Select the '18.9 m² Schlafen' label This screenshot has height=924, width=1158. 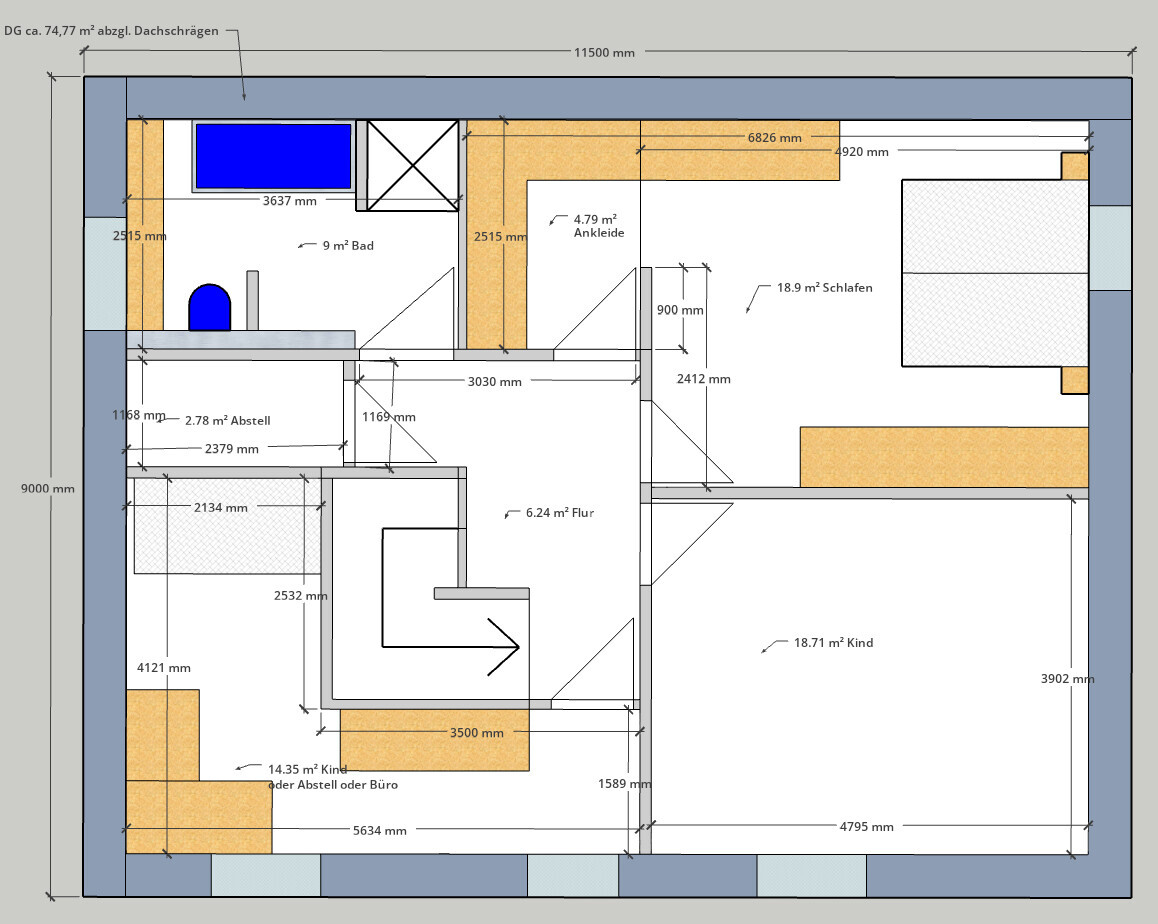coord(824,288)
